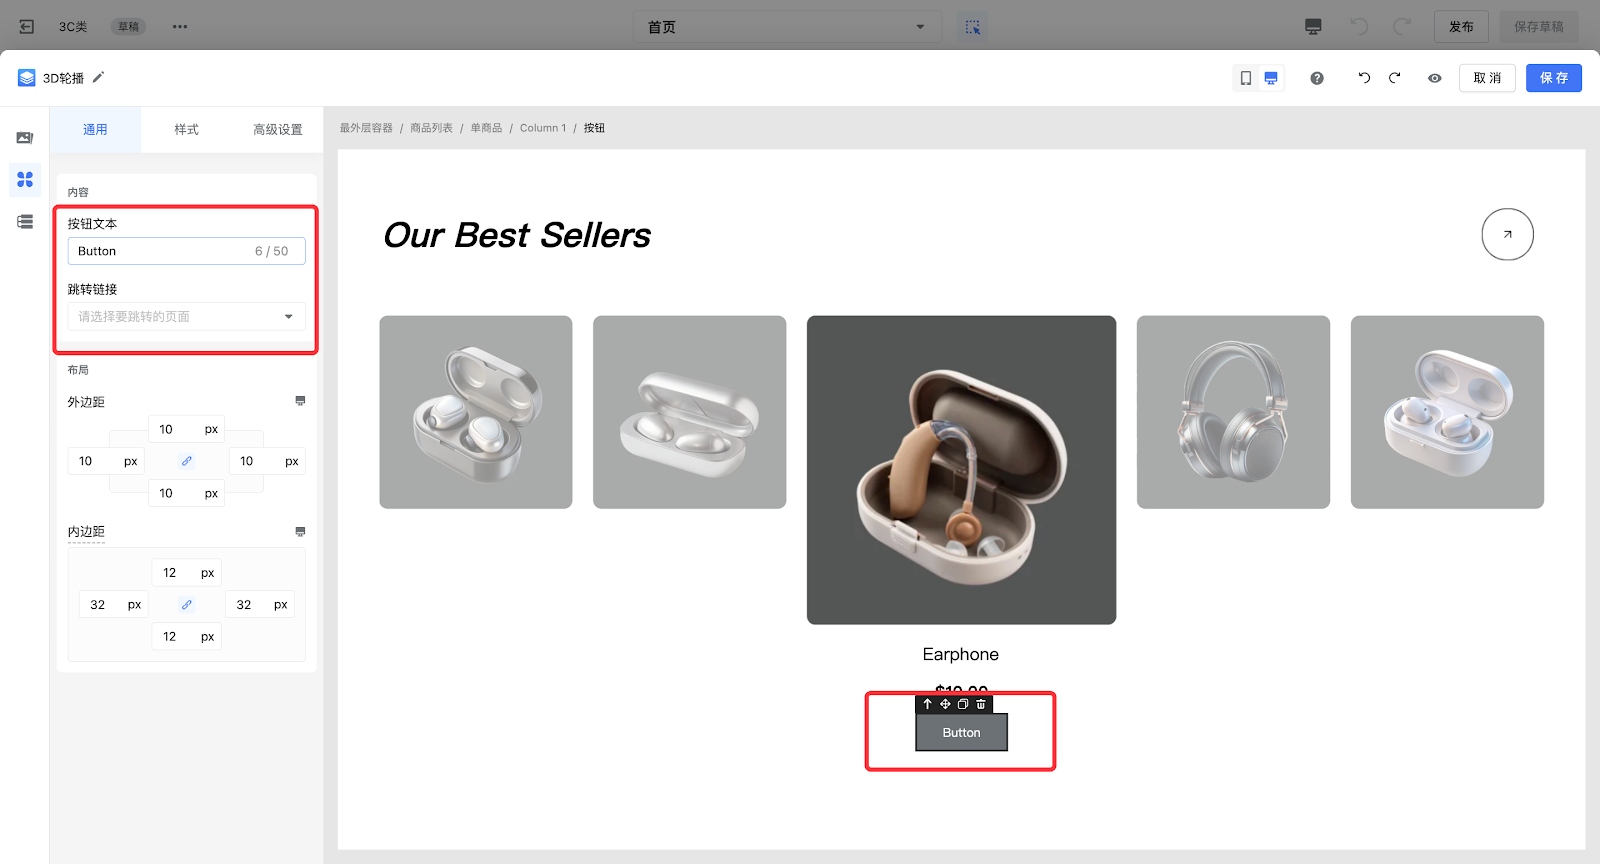Expand the 跳转链接 page dropdown
The image size is (1600, 864).
click(187, 316)
